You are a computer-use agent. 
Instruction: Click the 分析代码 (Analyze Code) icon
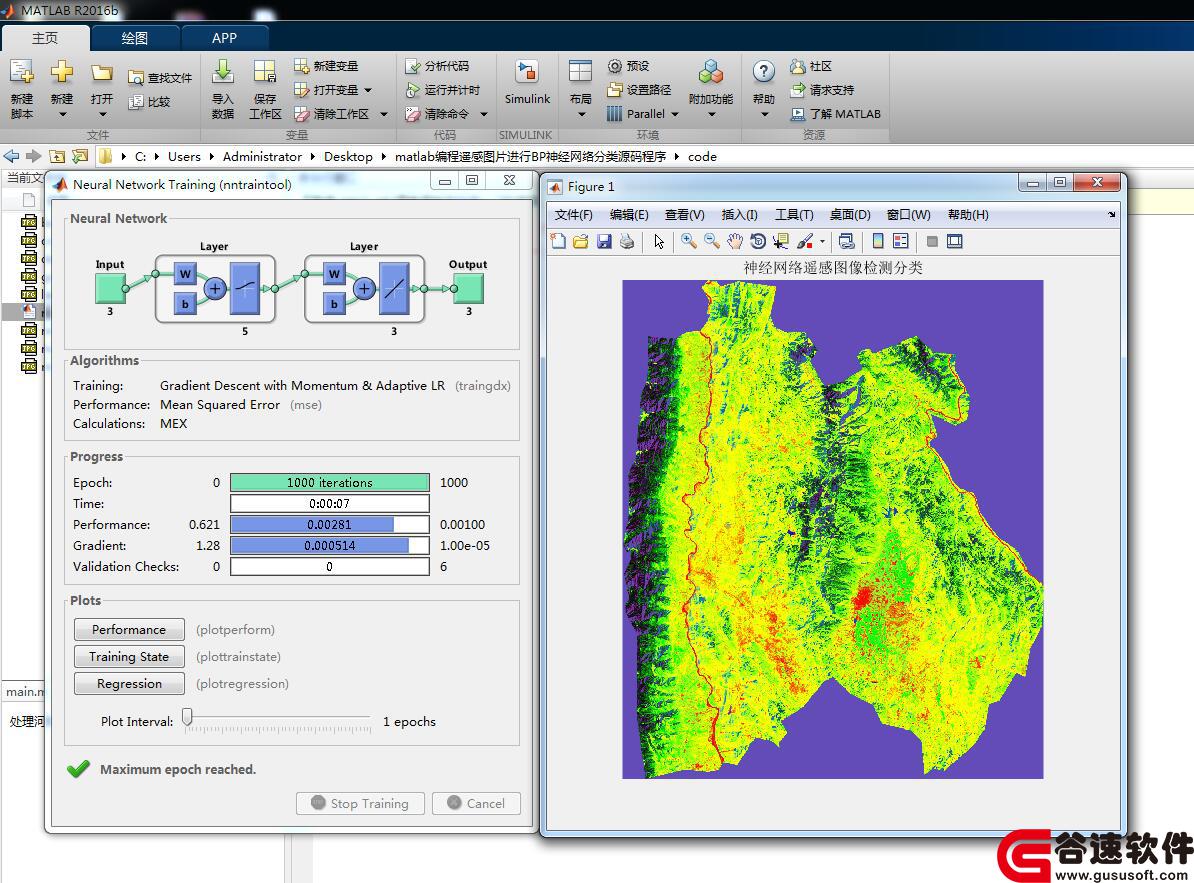pyautogui.click(x=413, y=66)
